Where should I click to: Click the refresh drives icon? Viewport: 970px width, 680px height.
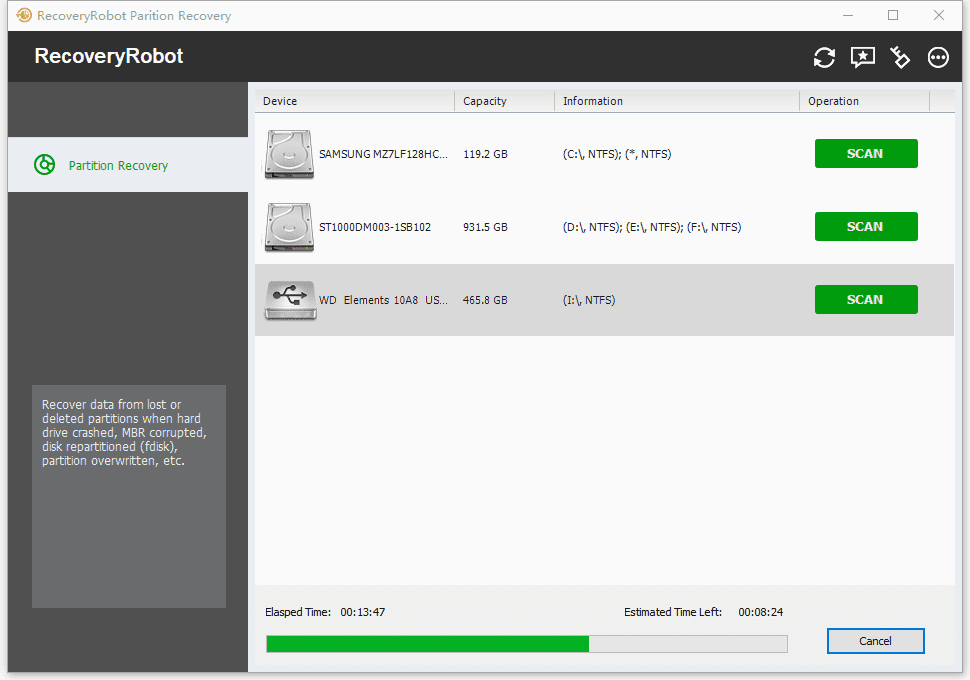824,58
